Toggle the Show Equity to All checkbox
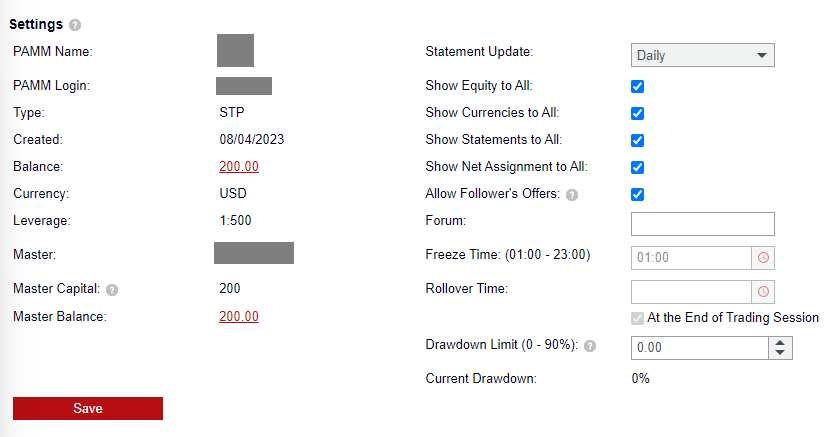The height and width of the screenshot is (437, 829). click(637, 86)
